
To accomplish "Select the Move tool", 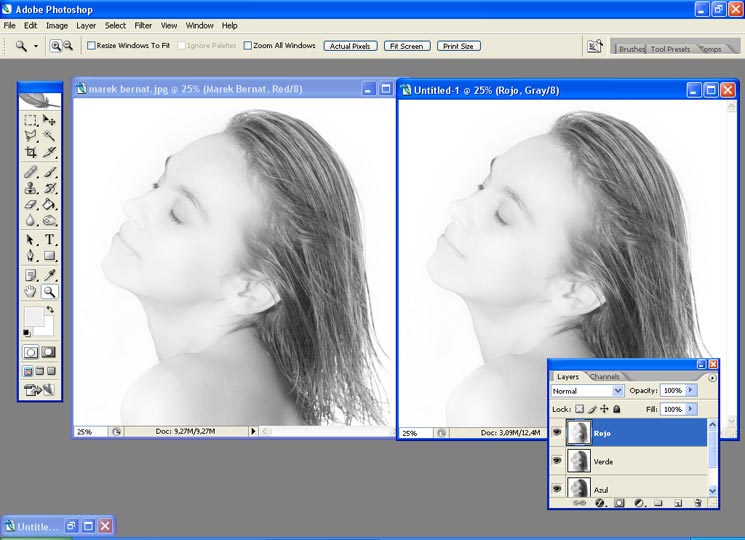I will coord(49,120).
